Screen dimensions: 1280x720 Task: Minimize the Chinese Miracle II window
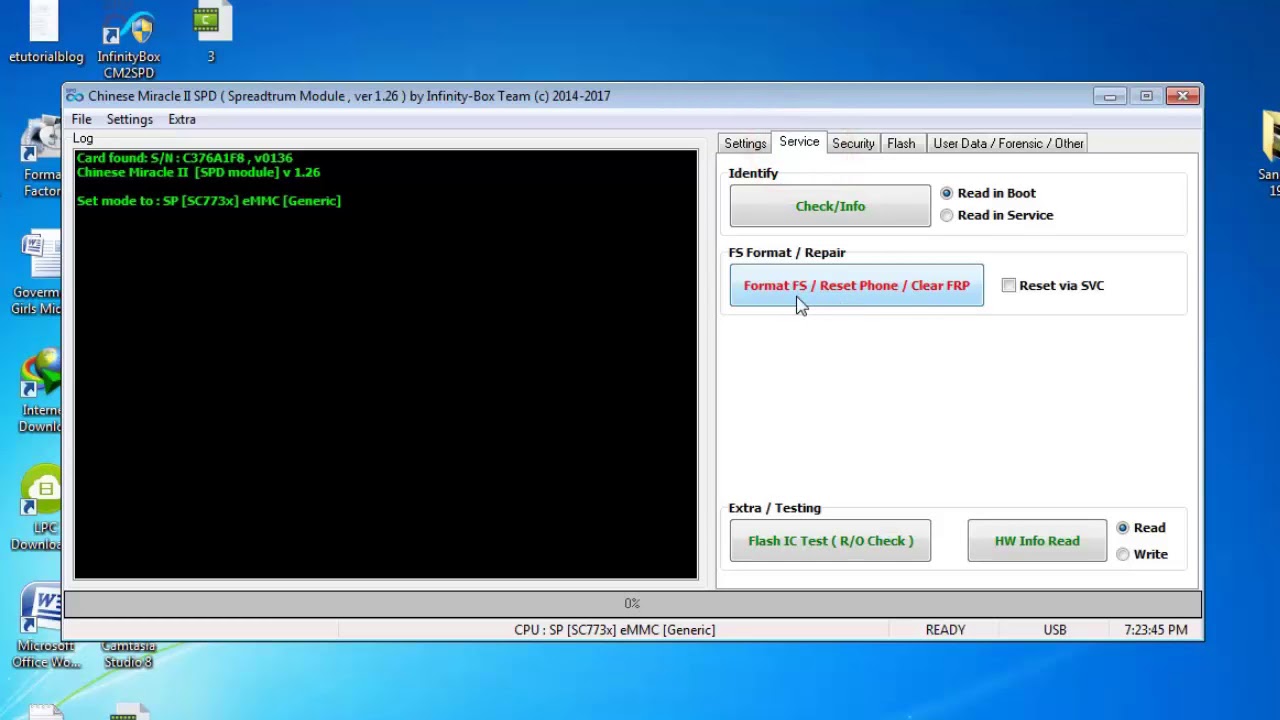coord(1110,96)
